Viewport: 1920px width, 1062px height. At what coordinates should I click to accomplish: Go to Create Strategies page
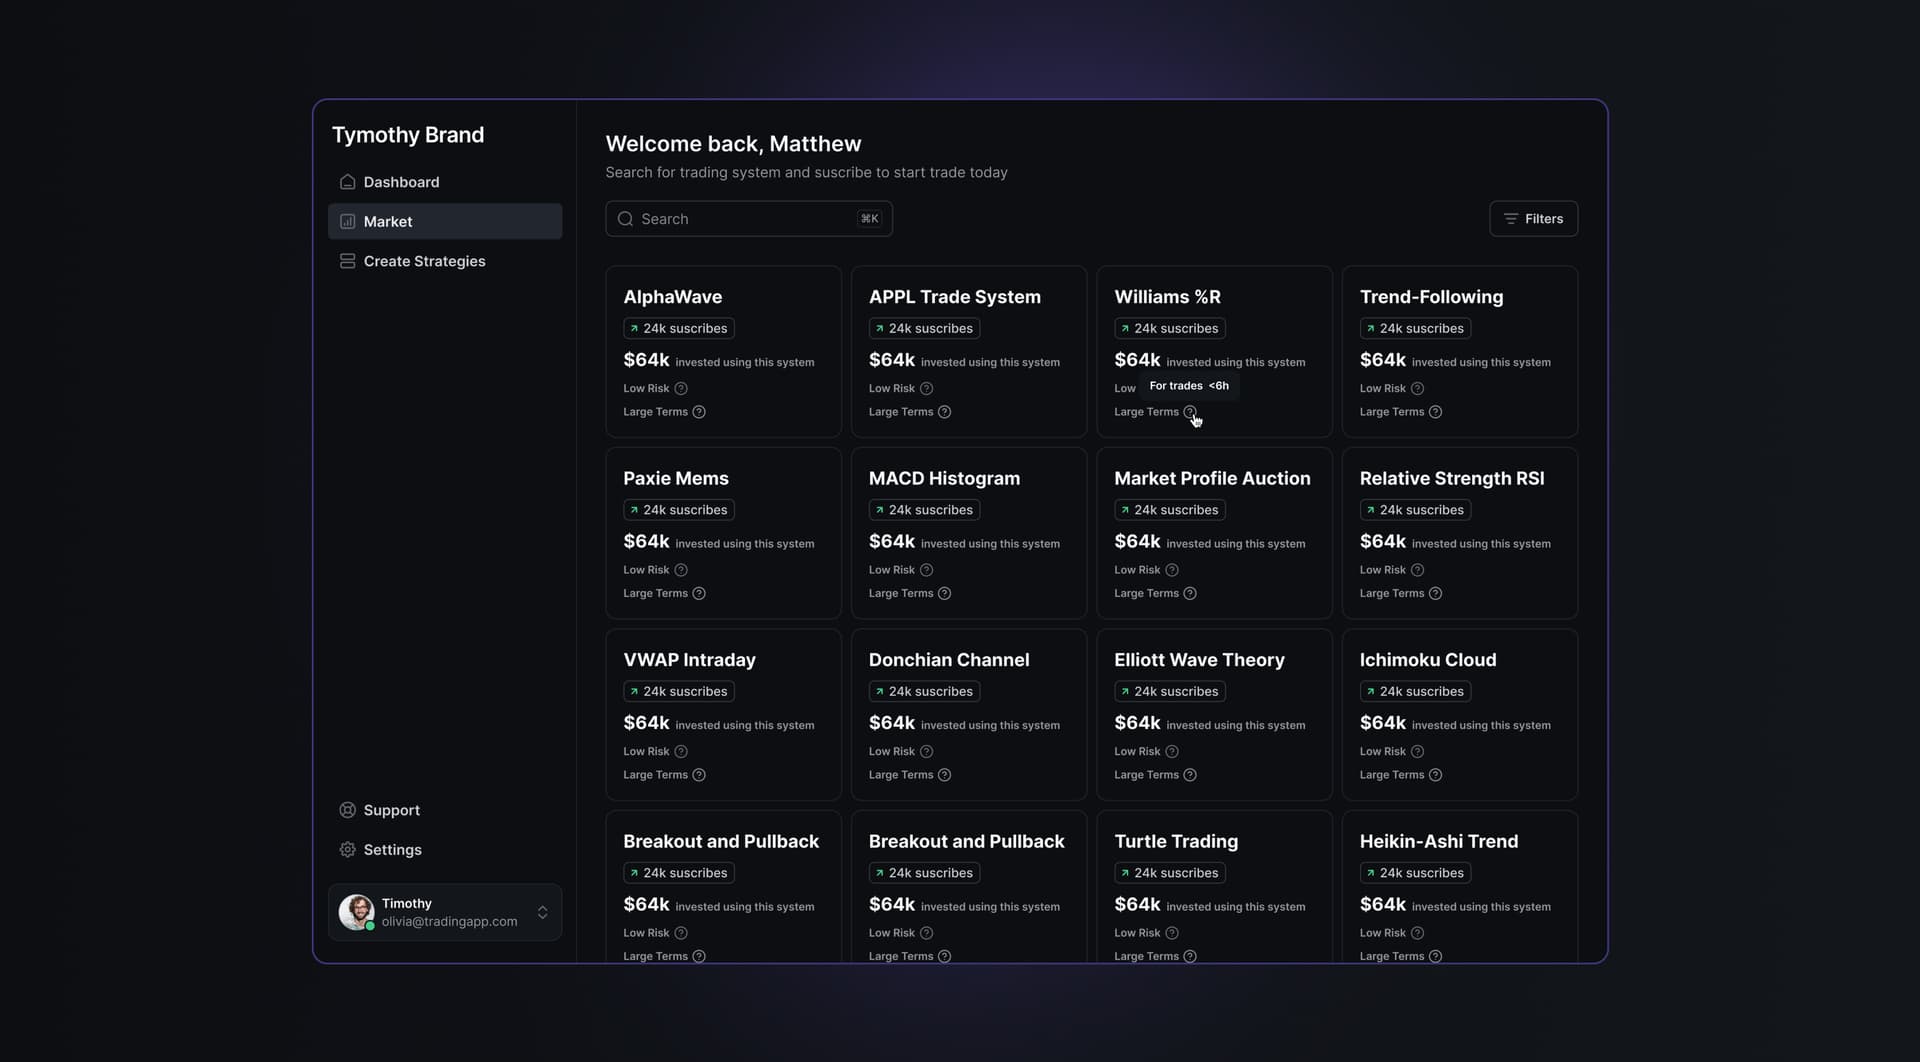[424, 261]
